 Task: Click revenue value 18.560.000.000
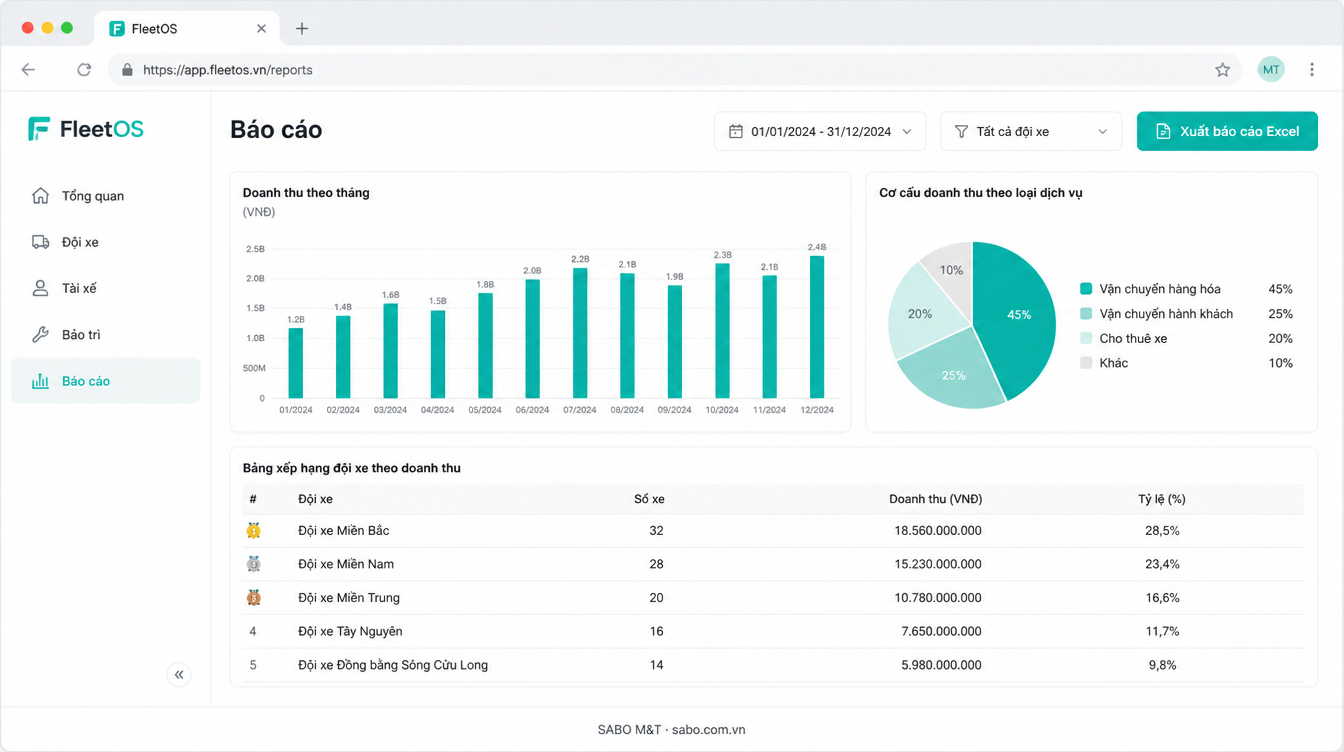click(x=938, y=530)
